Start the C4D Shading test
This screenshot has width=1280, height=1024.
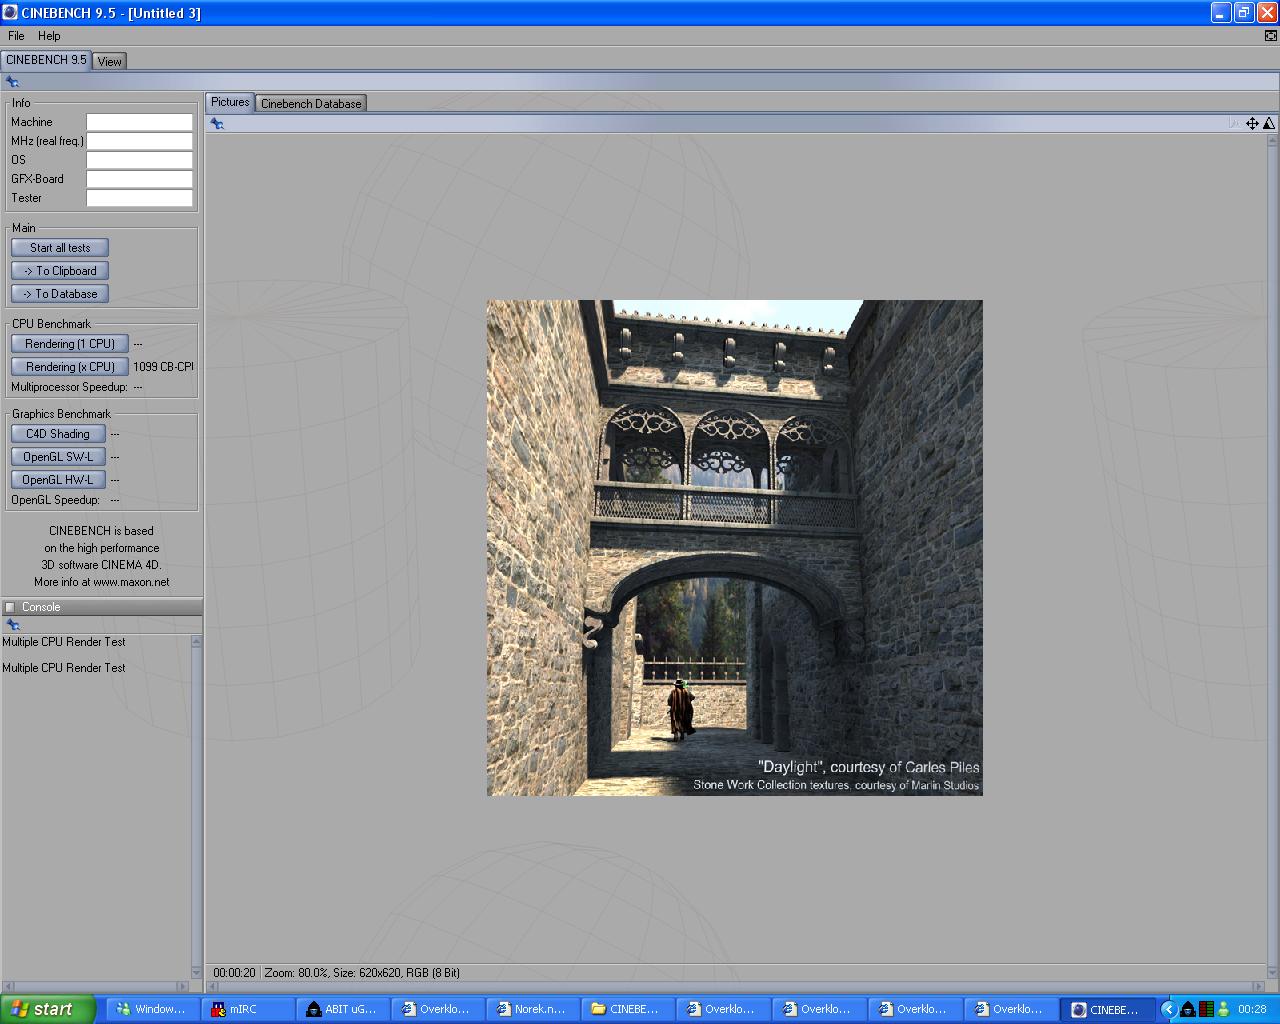[58, 434]
